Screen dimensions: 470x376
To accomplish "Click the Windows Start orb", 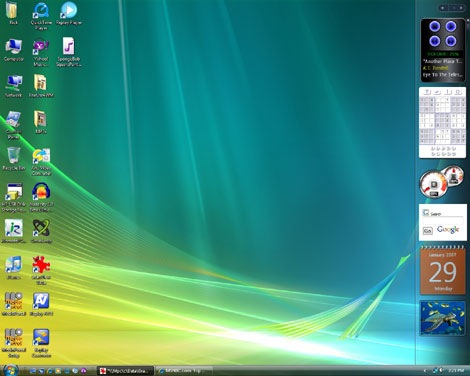I will pos(10,370).
